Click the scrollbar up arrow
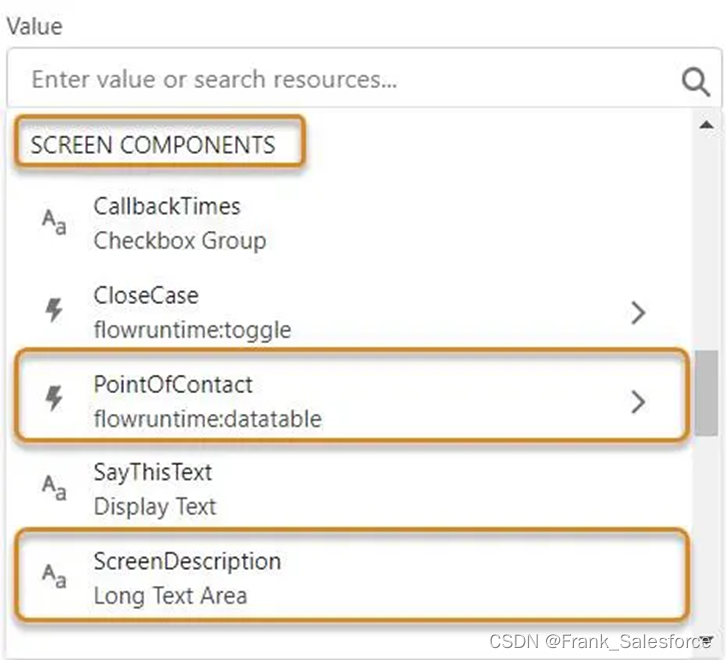Image resolution: width=726 pixels, height=660 pixels. point(706,125)
